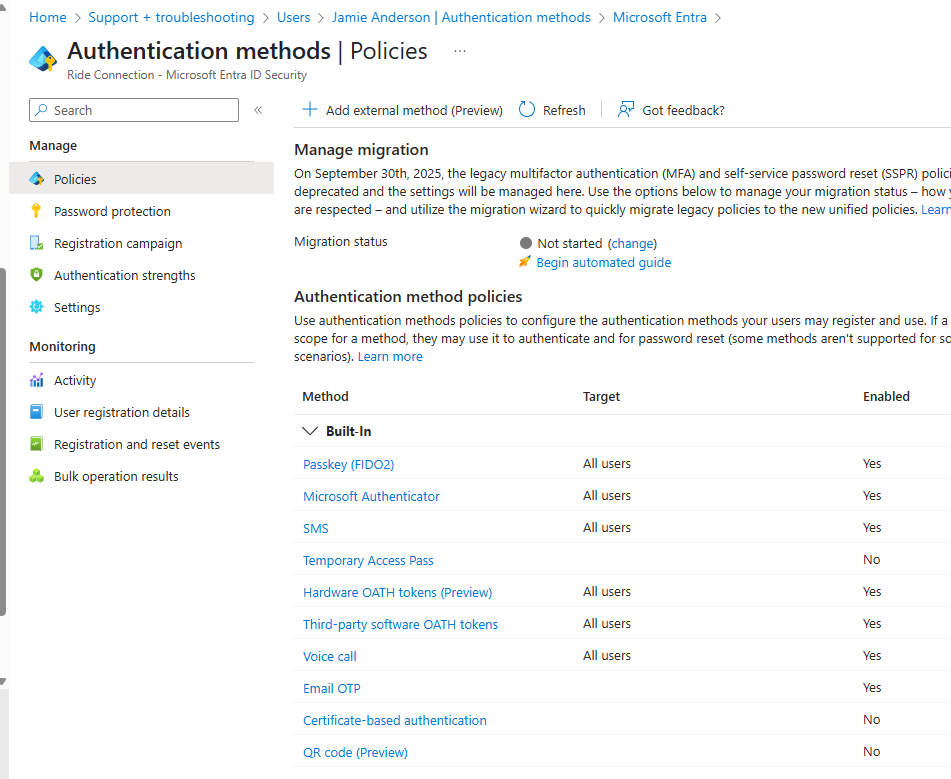Open Registration and reset events menu item
The height and width of the screenshot is (779, 951).
[x=137, y=444]
